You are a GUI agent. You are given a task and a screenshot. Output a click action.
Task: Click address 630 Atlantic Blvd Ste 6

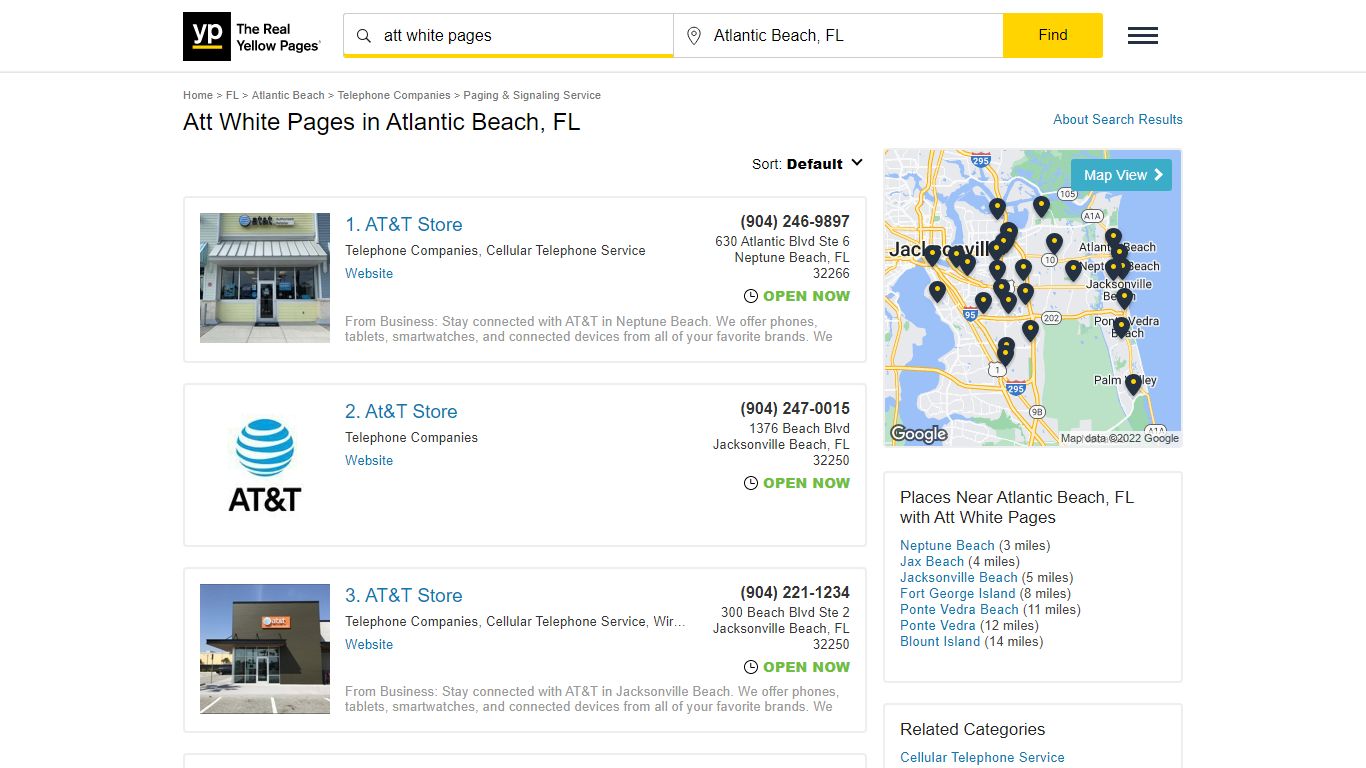pyautogui.click(x=782, y=242)
